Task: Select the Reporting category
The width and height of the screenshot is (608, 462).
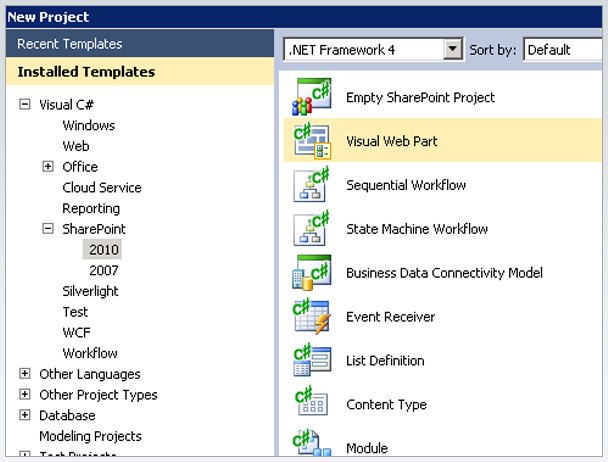Action: coord(91,209)
